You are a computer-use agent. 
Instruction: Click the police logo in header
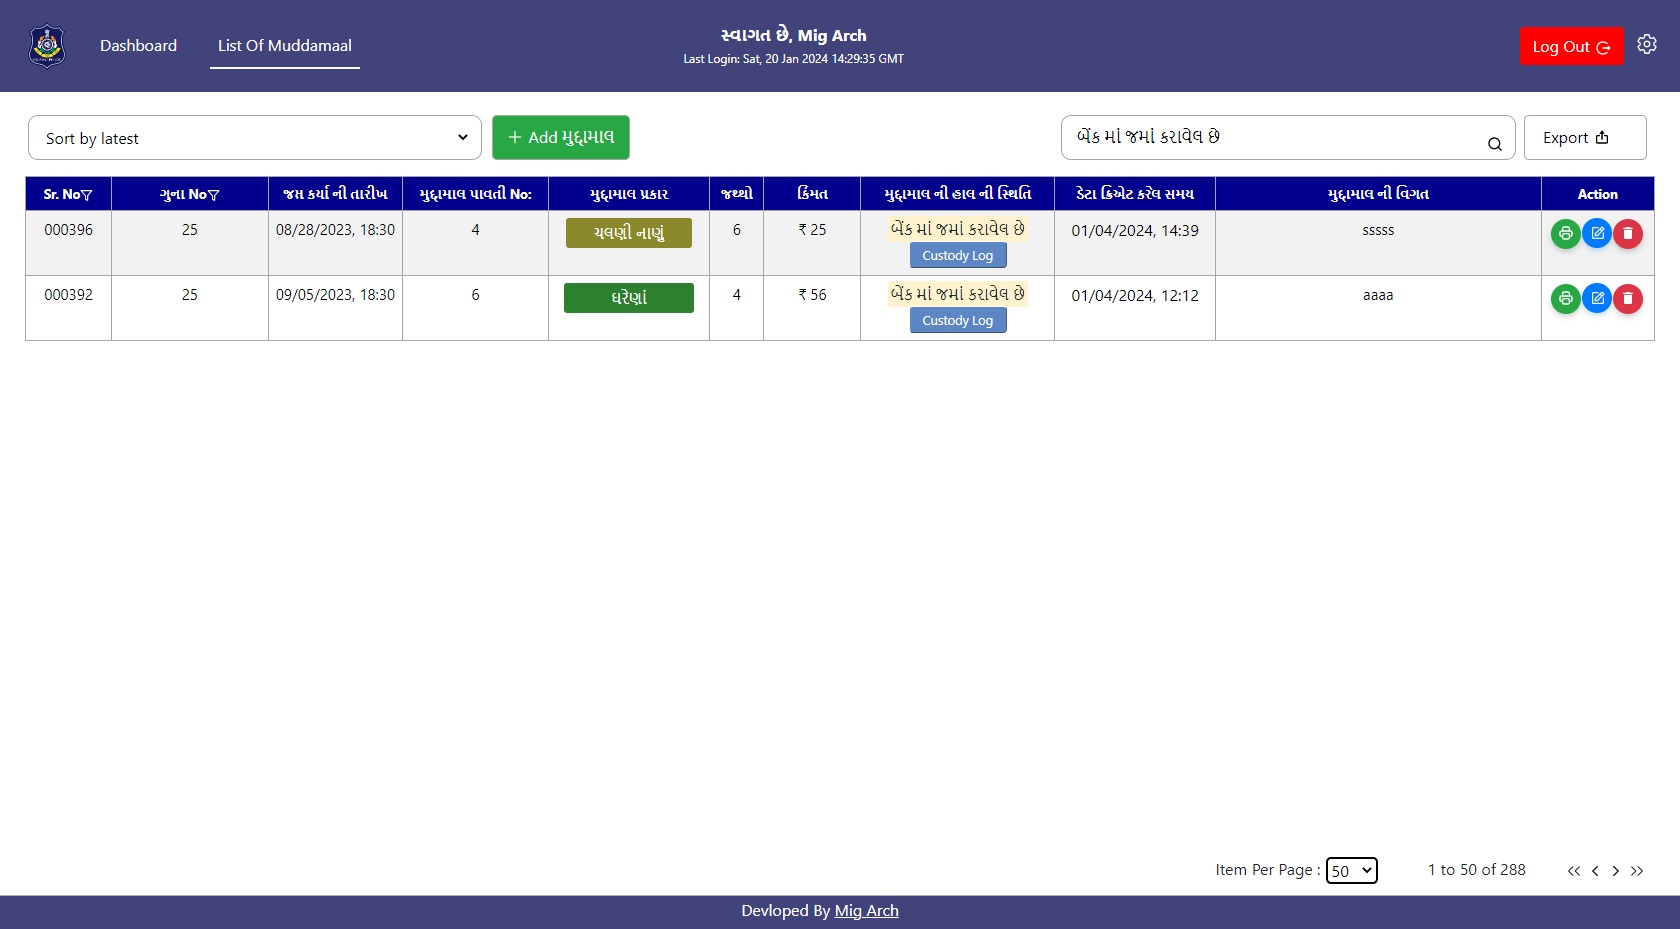pos(47,46)
